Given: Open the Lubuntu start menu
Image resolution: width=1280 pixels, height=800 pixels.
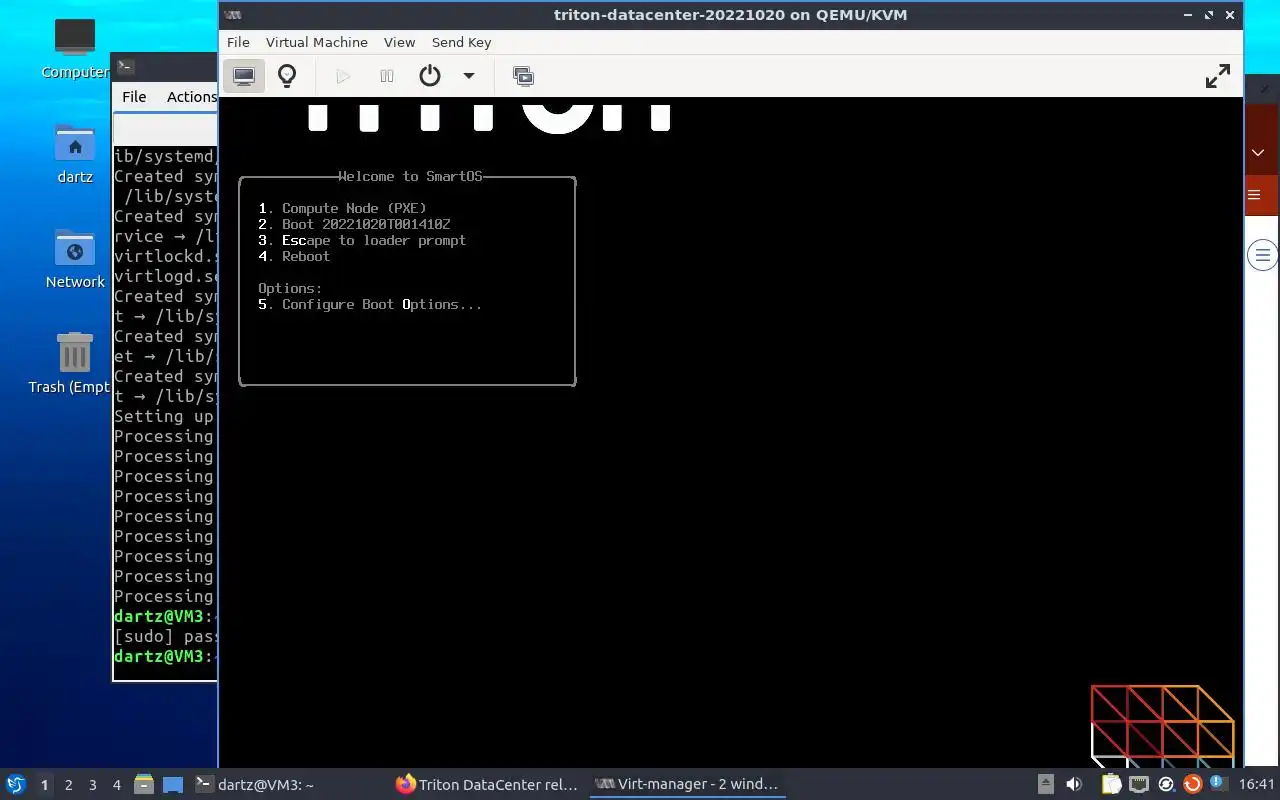Looking at the screenshot, I should click(16, 784).
